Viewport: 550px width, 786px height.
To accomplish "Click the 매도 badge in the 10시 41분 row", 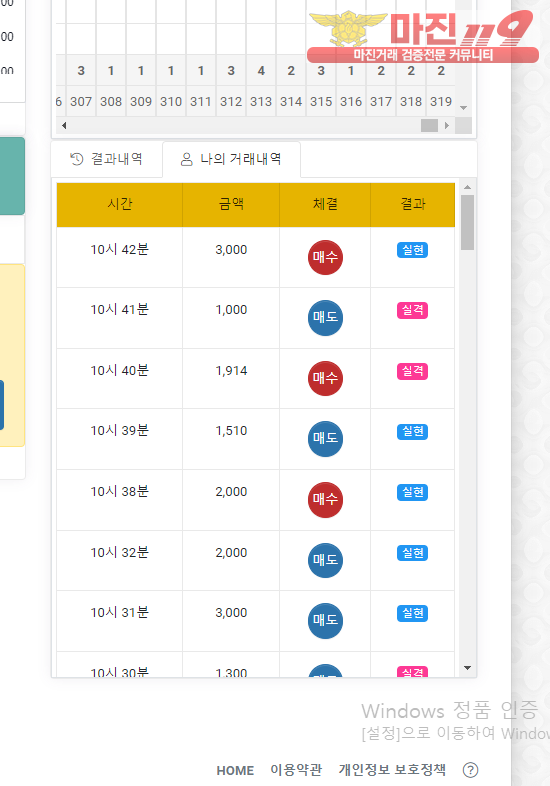I will [325, 318].
